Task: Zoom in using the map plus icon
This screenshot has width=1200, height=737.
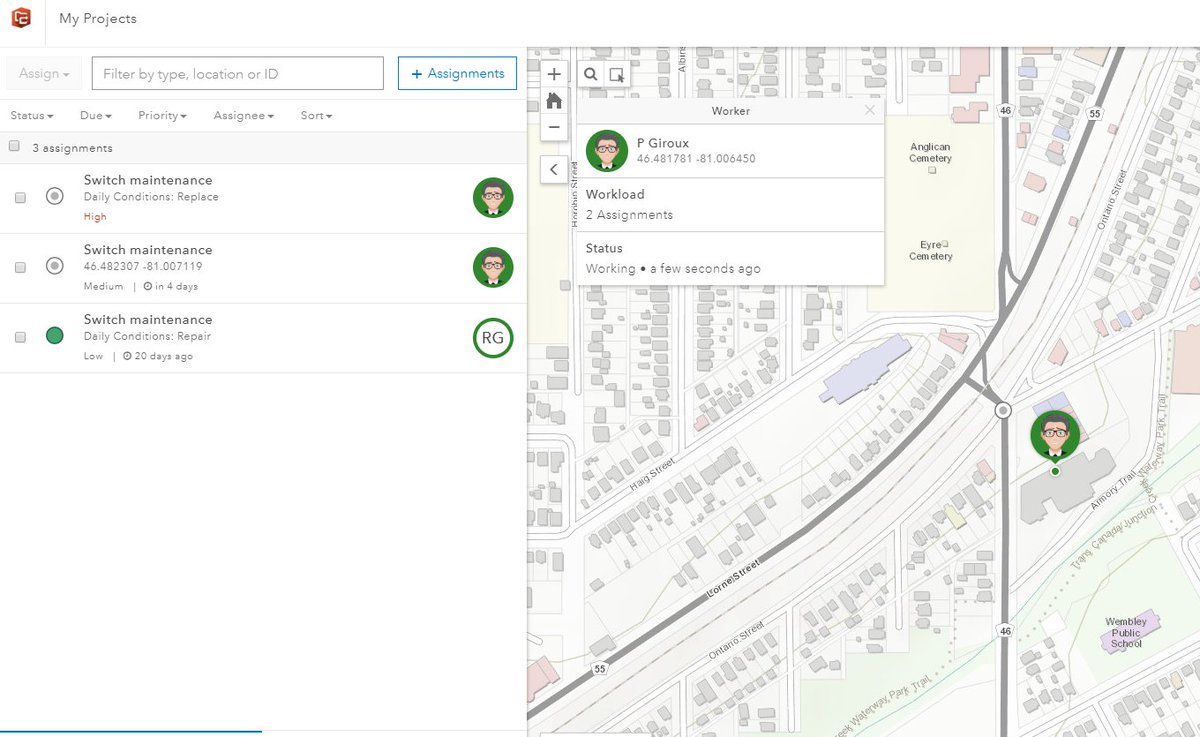Action: point(554,73)
